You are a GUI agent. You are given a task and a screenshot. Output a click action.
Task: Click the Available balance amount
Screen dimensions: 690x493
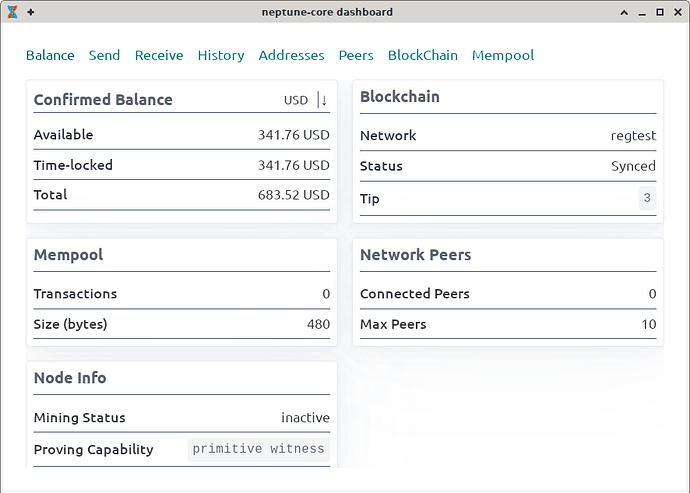(293, 135)
